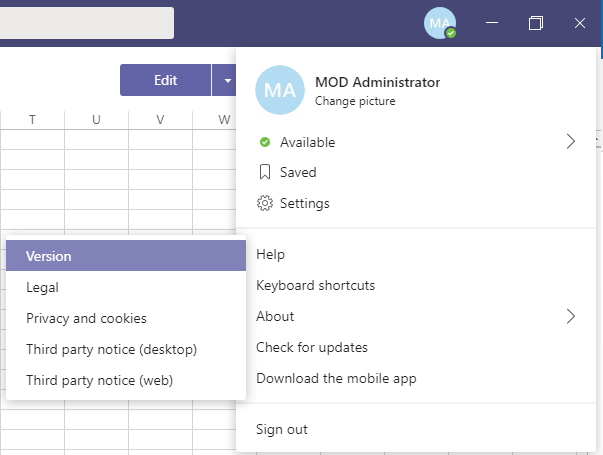This screenshot has width=603, height=455.
Task: Expand the status chevron next to Available
Action: point(571,142)
